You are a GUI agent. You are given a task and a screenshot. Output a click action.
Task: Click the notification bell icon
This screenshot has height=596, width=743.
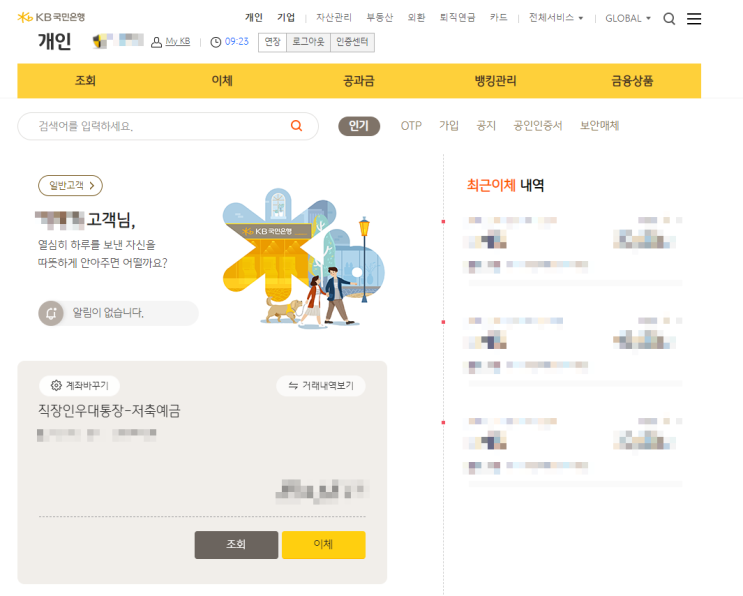pos(51,313)
